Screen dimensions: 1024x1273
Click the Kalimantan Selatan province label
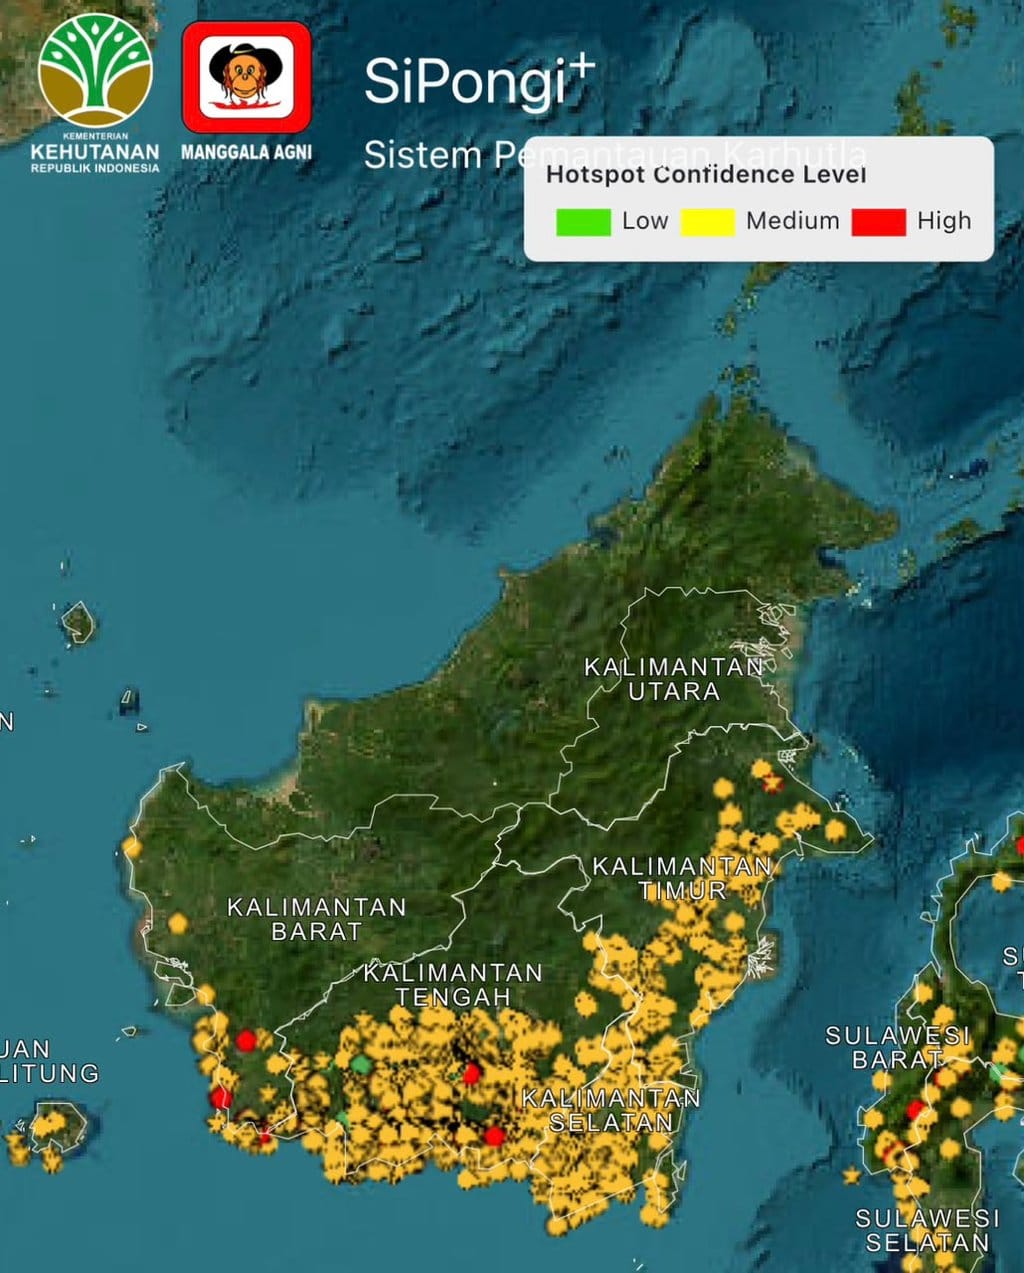[611, 1110]
